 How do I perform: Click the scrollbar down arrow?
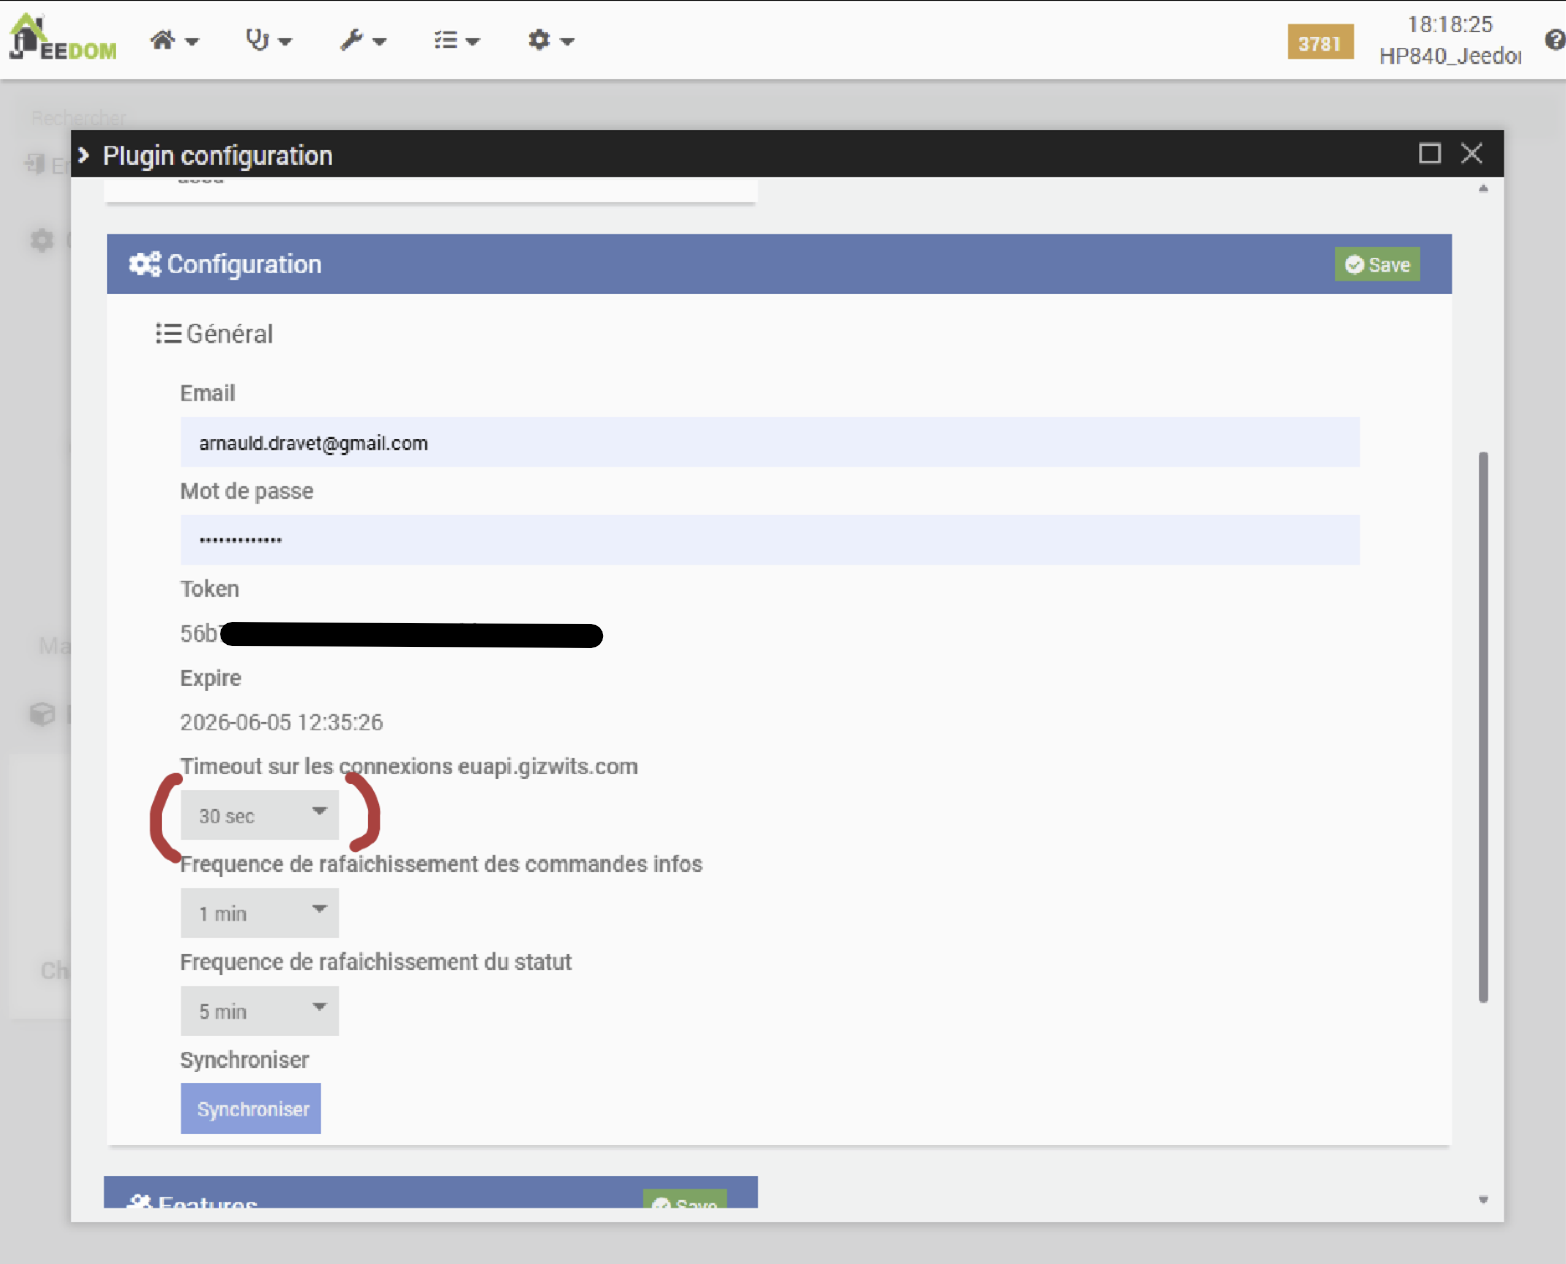tap(1483, 1200)
